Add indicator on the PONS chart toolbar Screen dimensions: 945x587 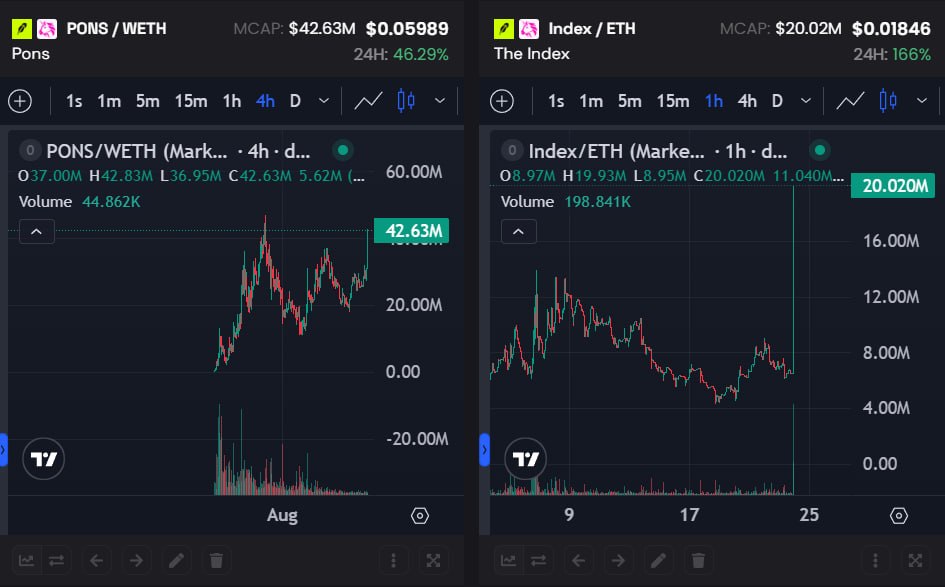point(20,101)
